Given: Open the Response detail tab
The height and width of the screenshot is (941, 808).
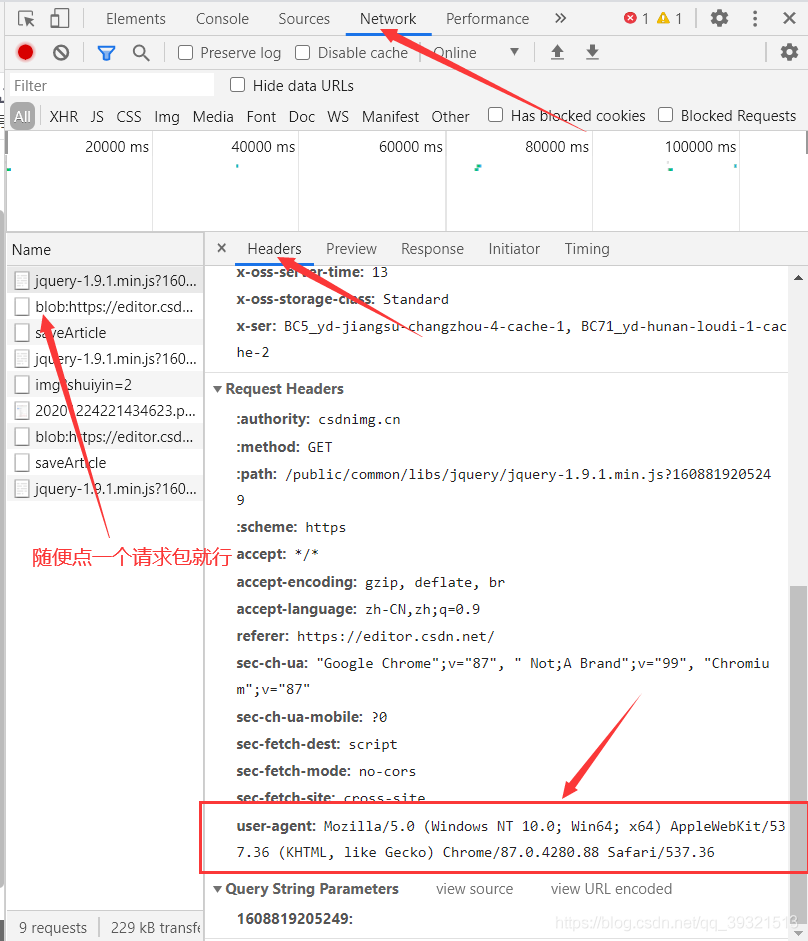Looking at the screenshot, I should point(432,248).
